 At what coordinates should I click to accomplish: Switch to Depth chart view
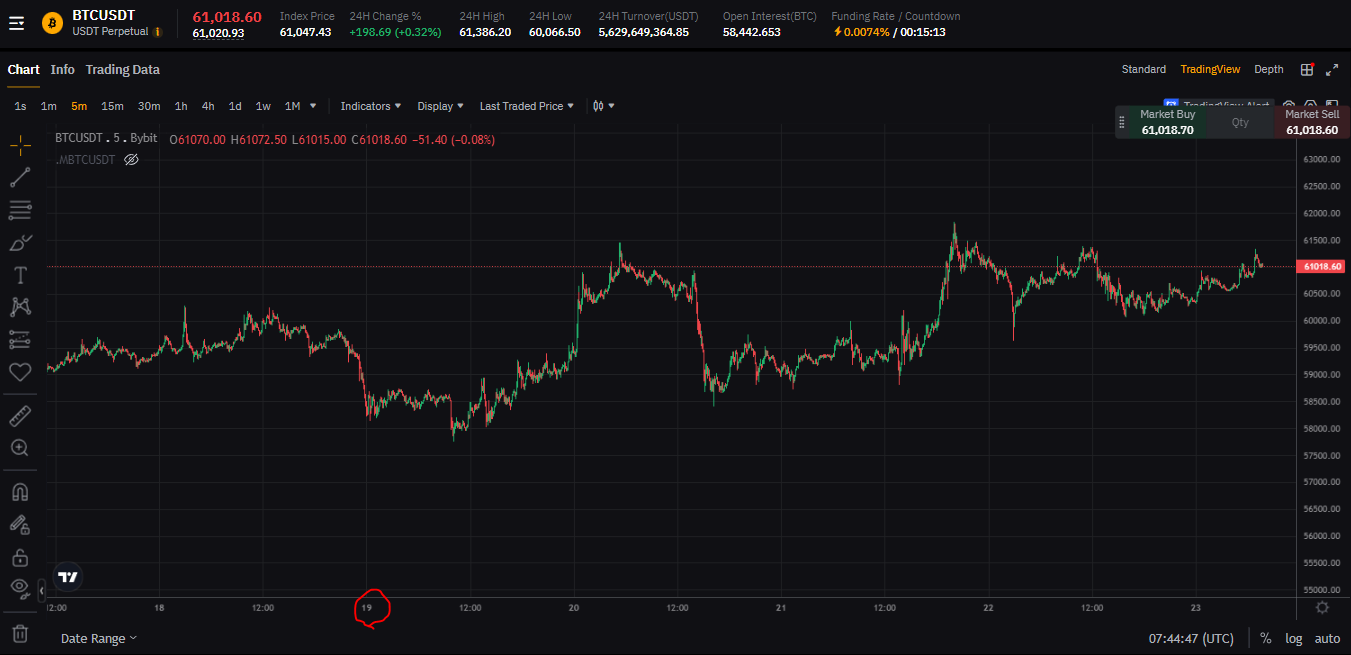[x=1269, y=69]
